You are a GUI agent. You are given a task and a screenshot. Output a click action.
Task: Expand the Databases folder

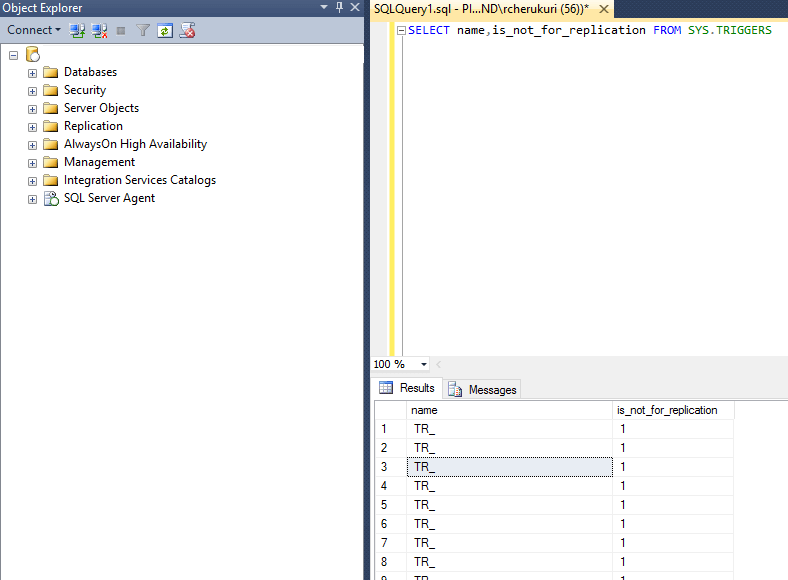[x=32, y=73]
